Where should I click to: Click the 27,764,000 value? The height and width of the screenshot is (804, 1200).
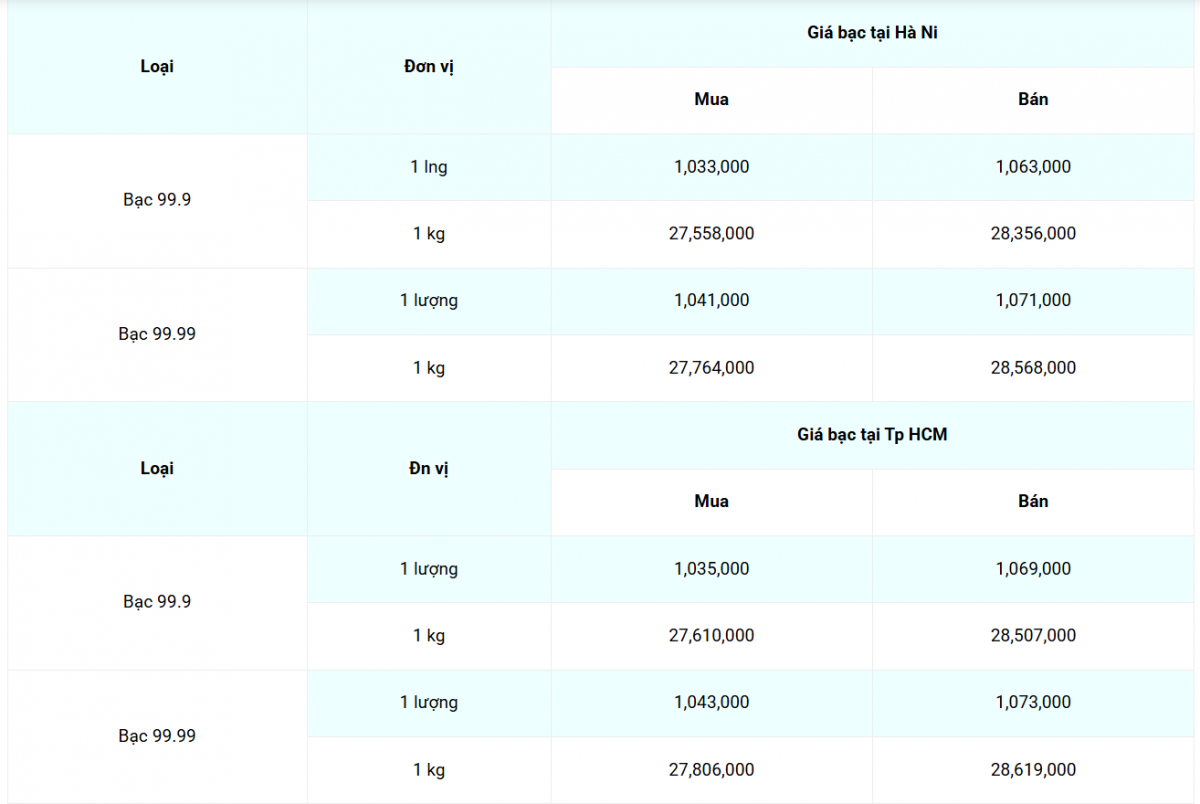tap(711, 368)
